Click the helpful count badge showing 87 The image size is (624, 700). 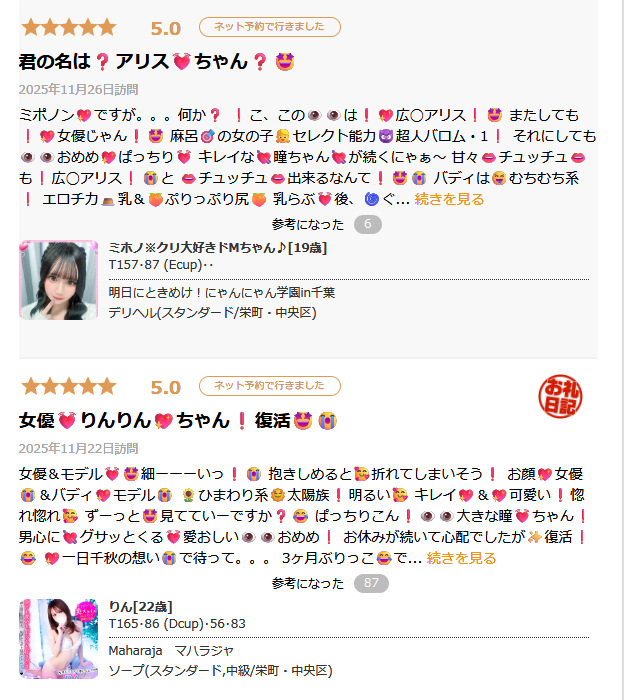[x=371, y=583]
